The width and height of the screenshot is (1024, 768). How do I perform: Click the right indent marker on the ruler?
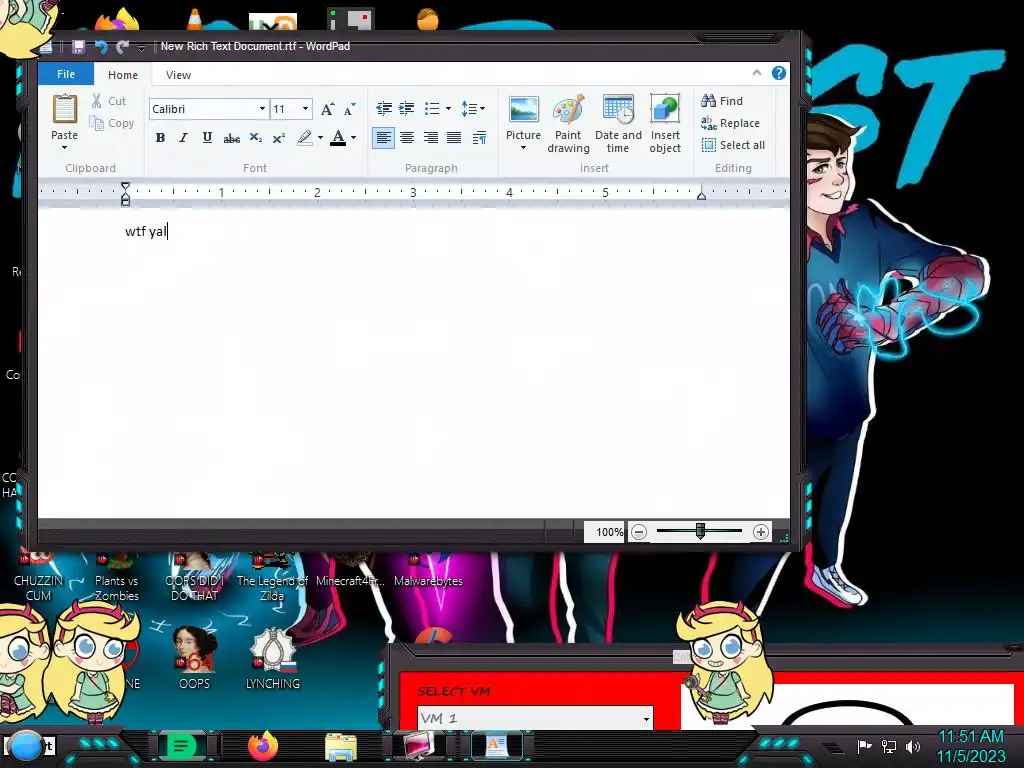[x=701, y=195]
